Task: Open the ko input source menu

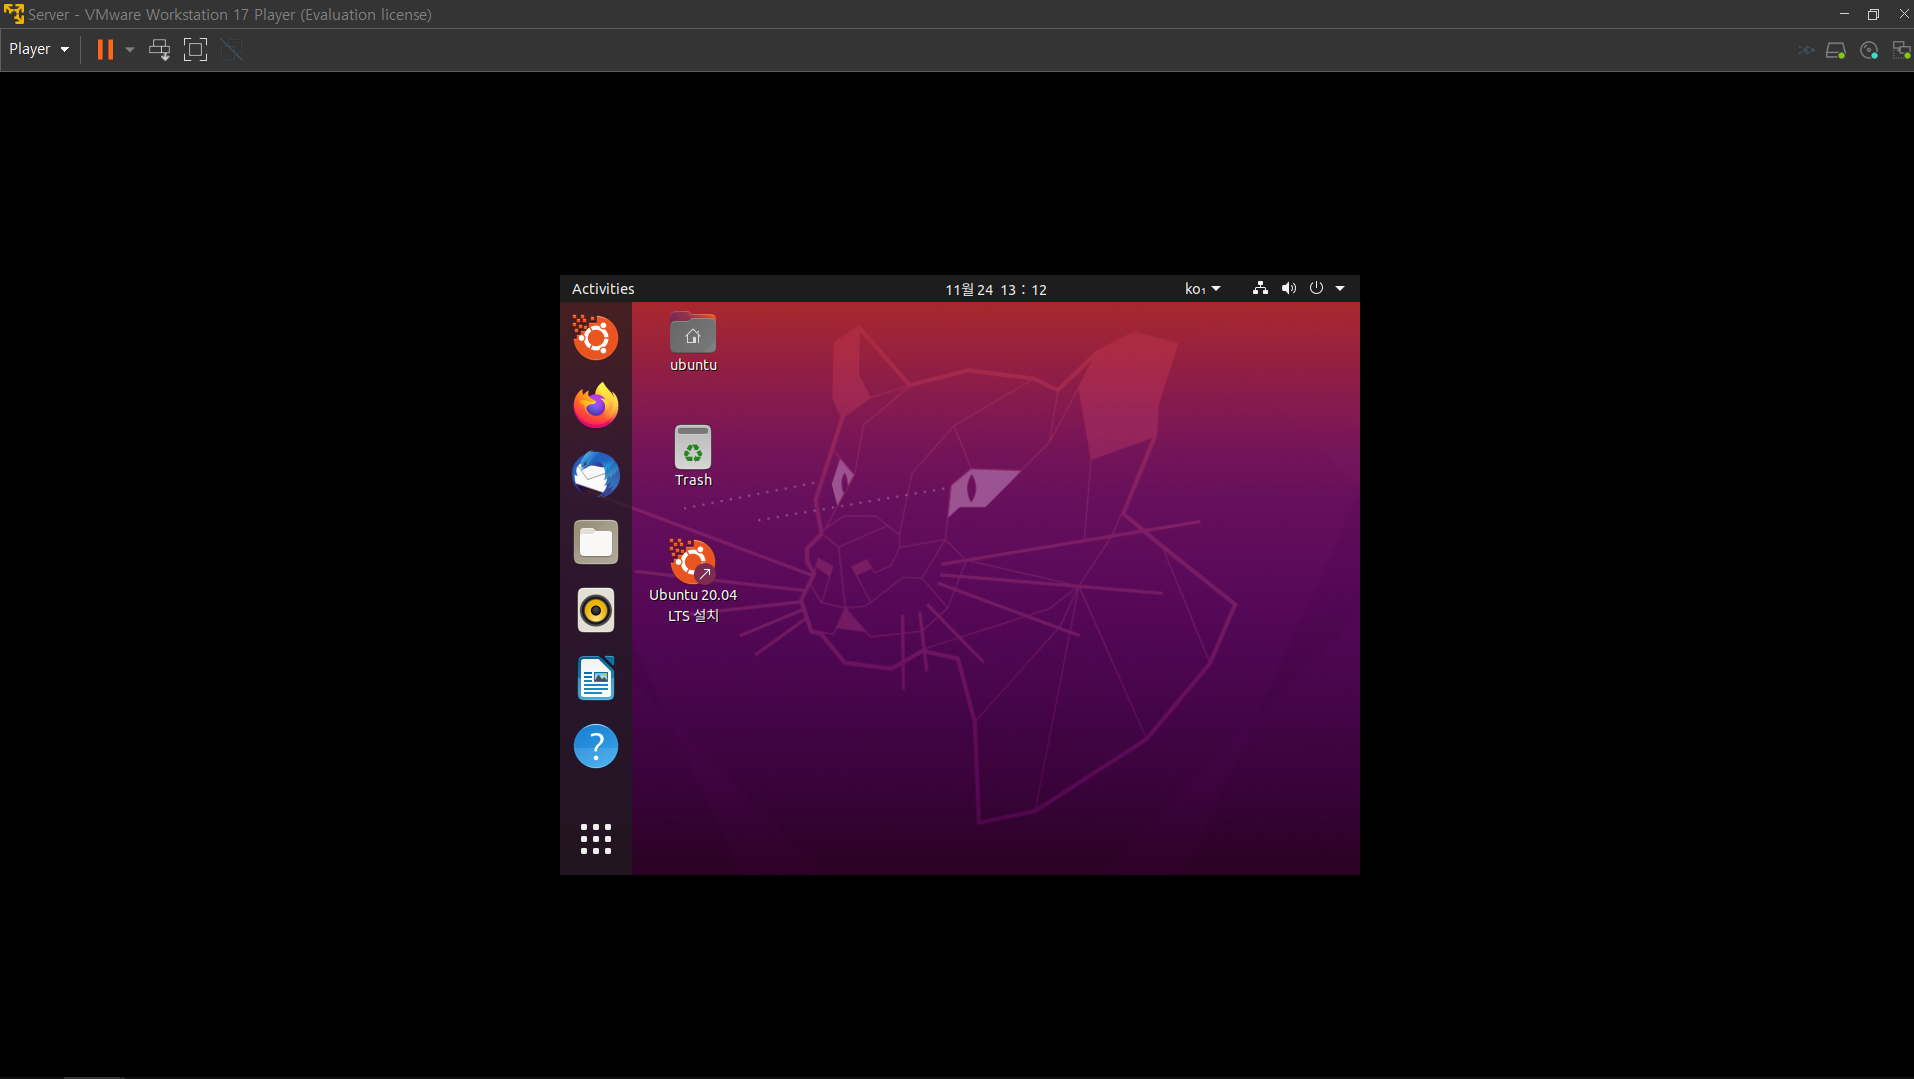Action: click(x=1202, y=289)
